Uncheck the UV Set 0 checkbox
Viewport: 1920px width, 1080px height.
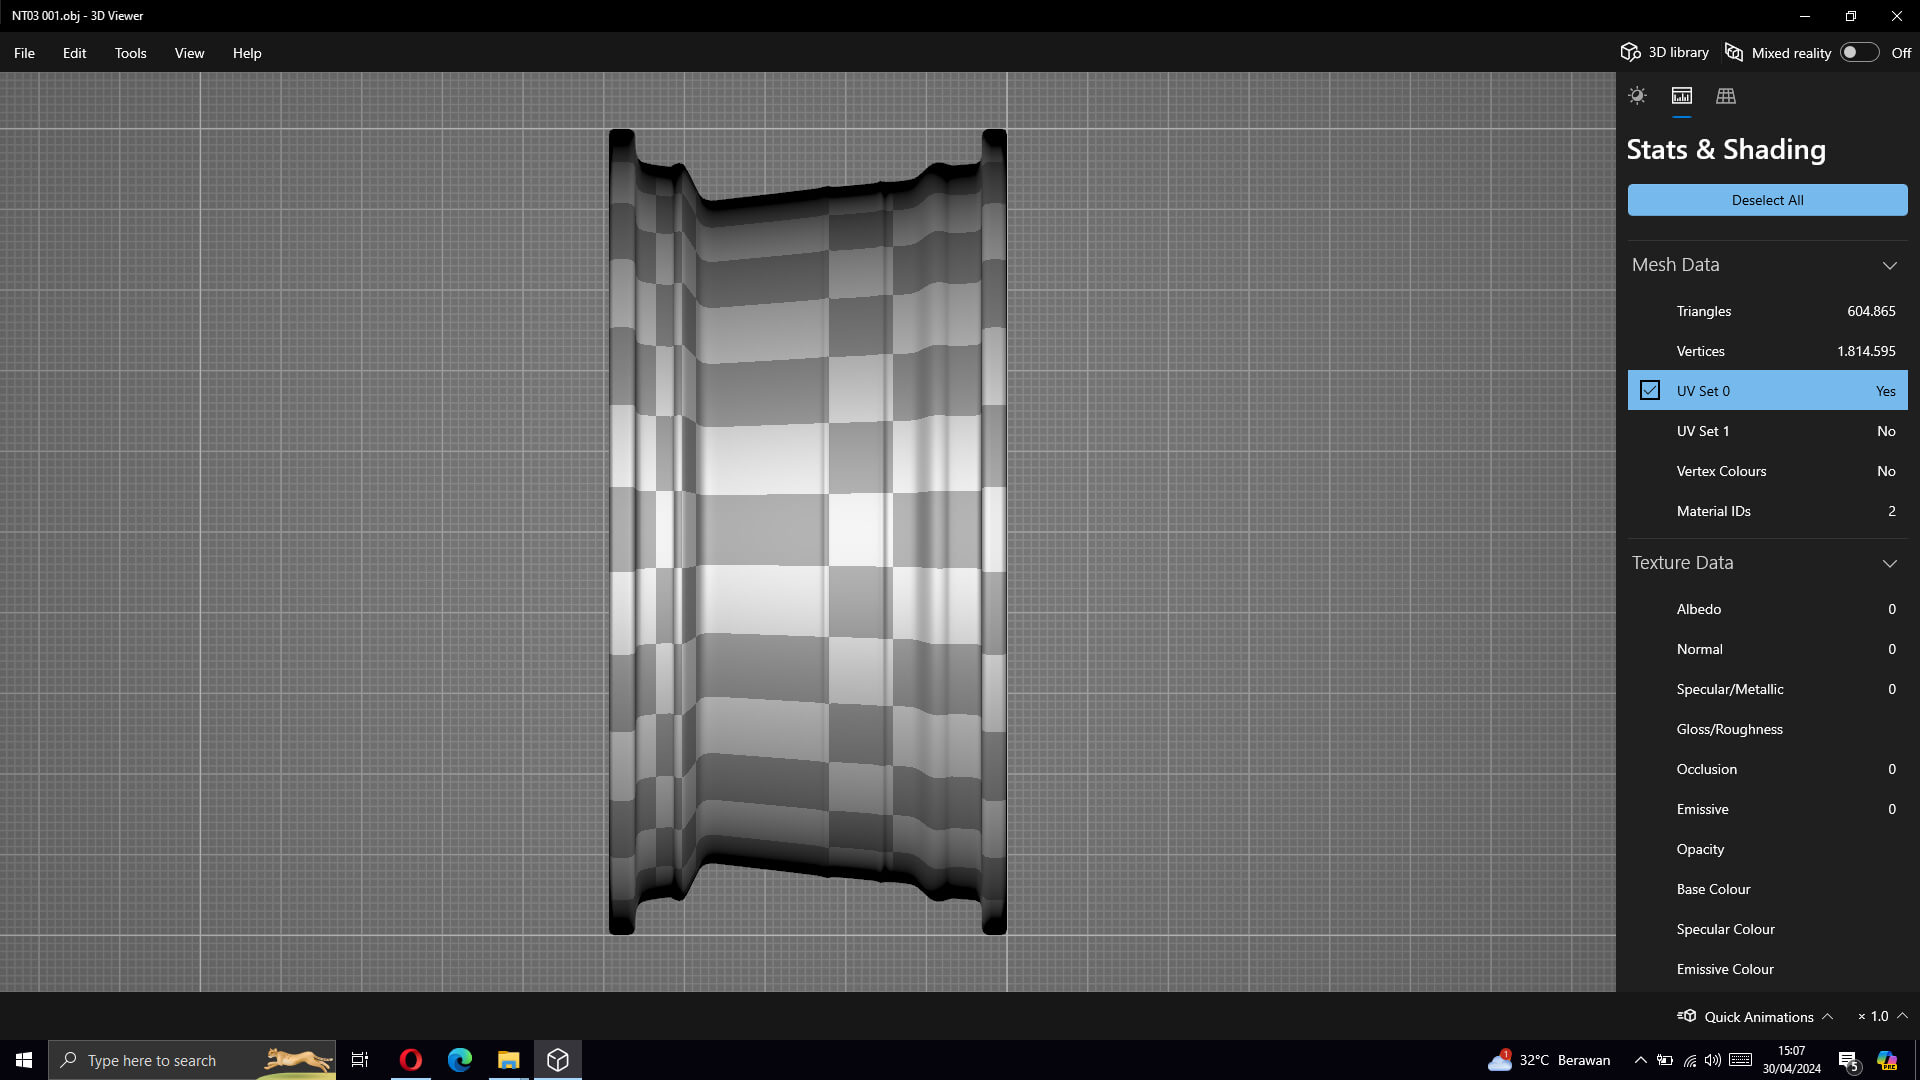coord(1650,391)
